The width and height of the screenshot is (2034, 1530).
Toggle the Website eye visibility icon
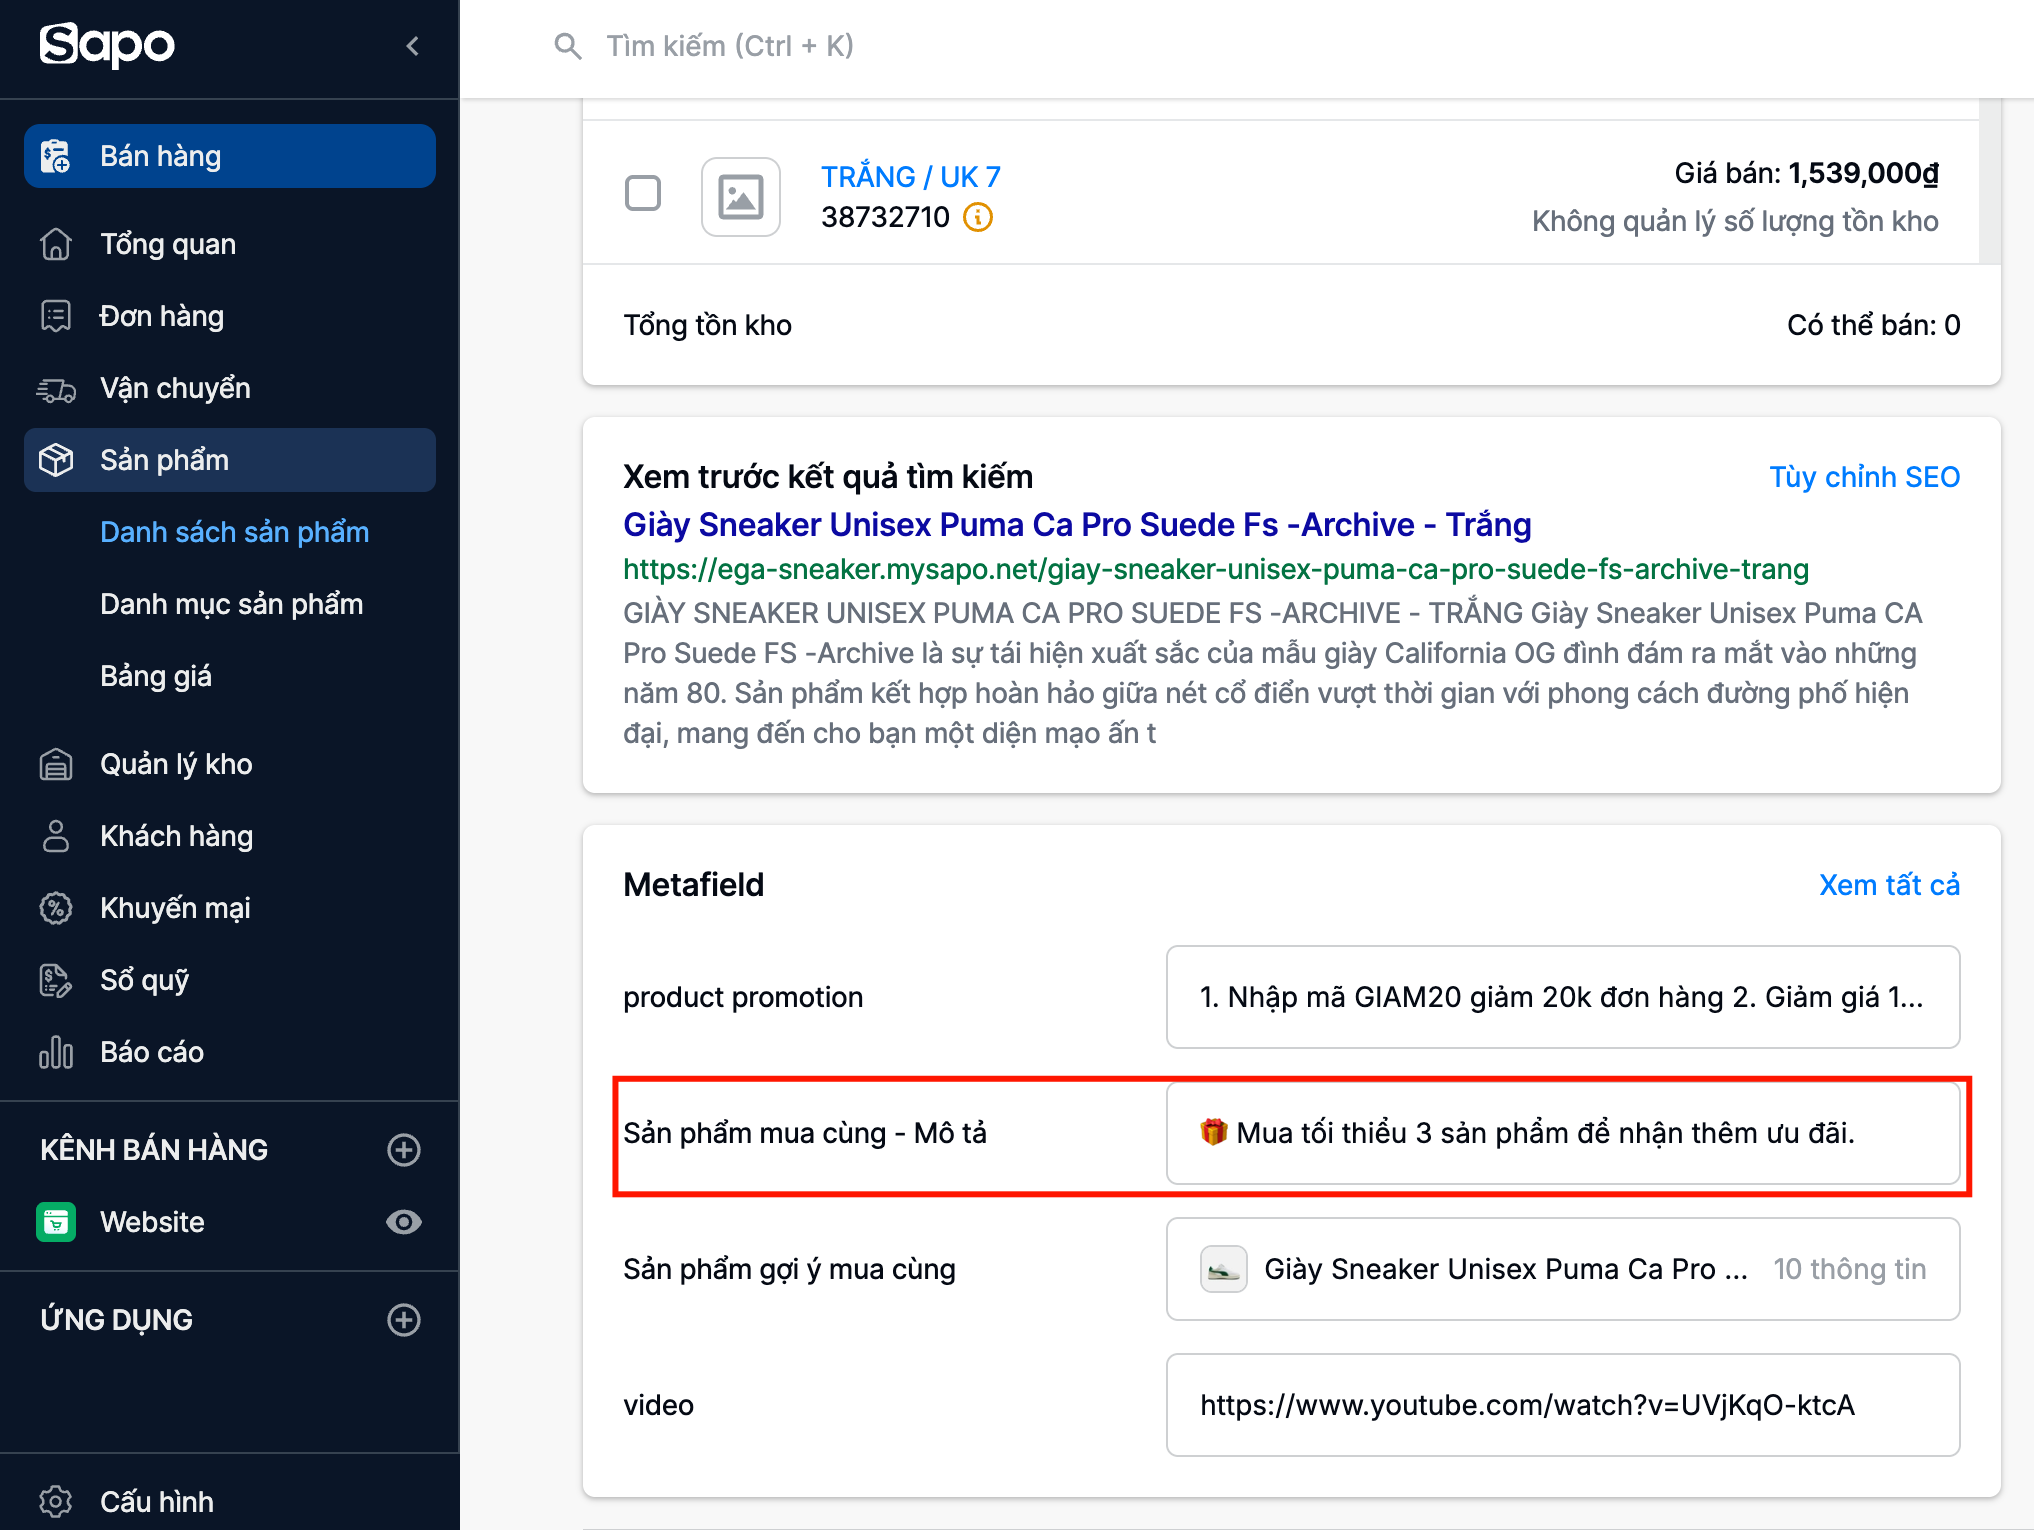coord(404,1222)
